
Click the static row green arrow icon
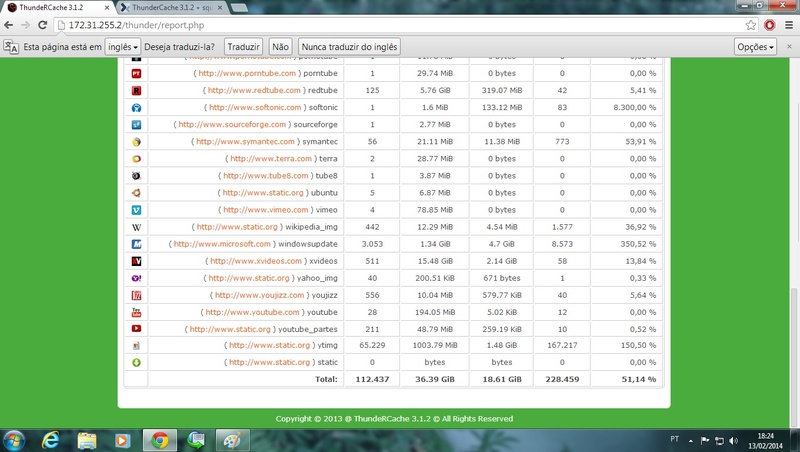(136, 363)
